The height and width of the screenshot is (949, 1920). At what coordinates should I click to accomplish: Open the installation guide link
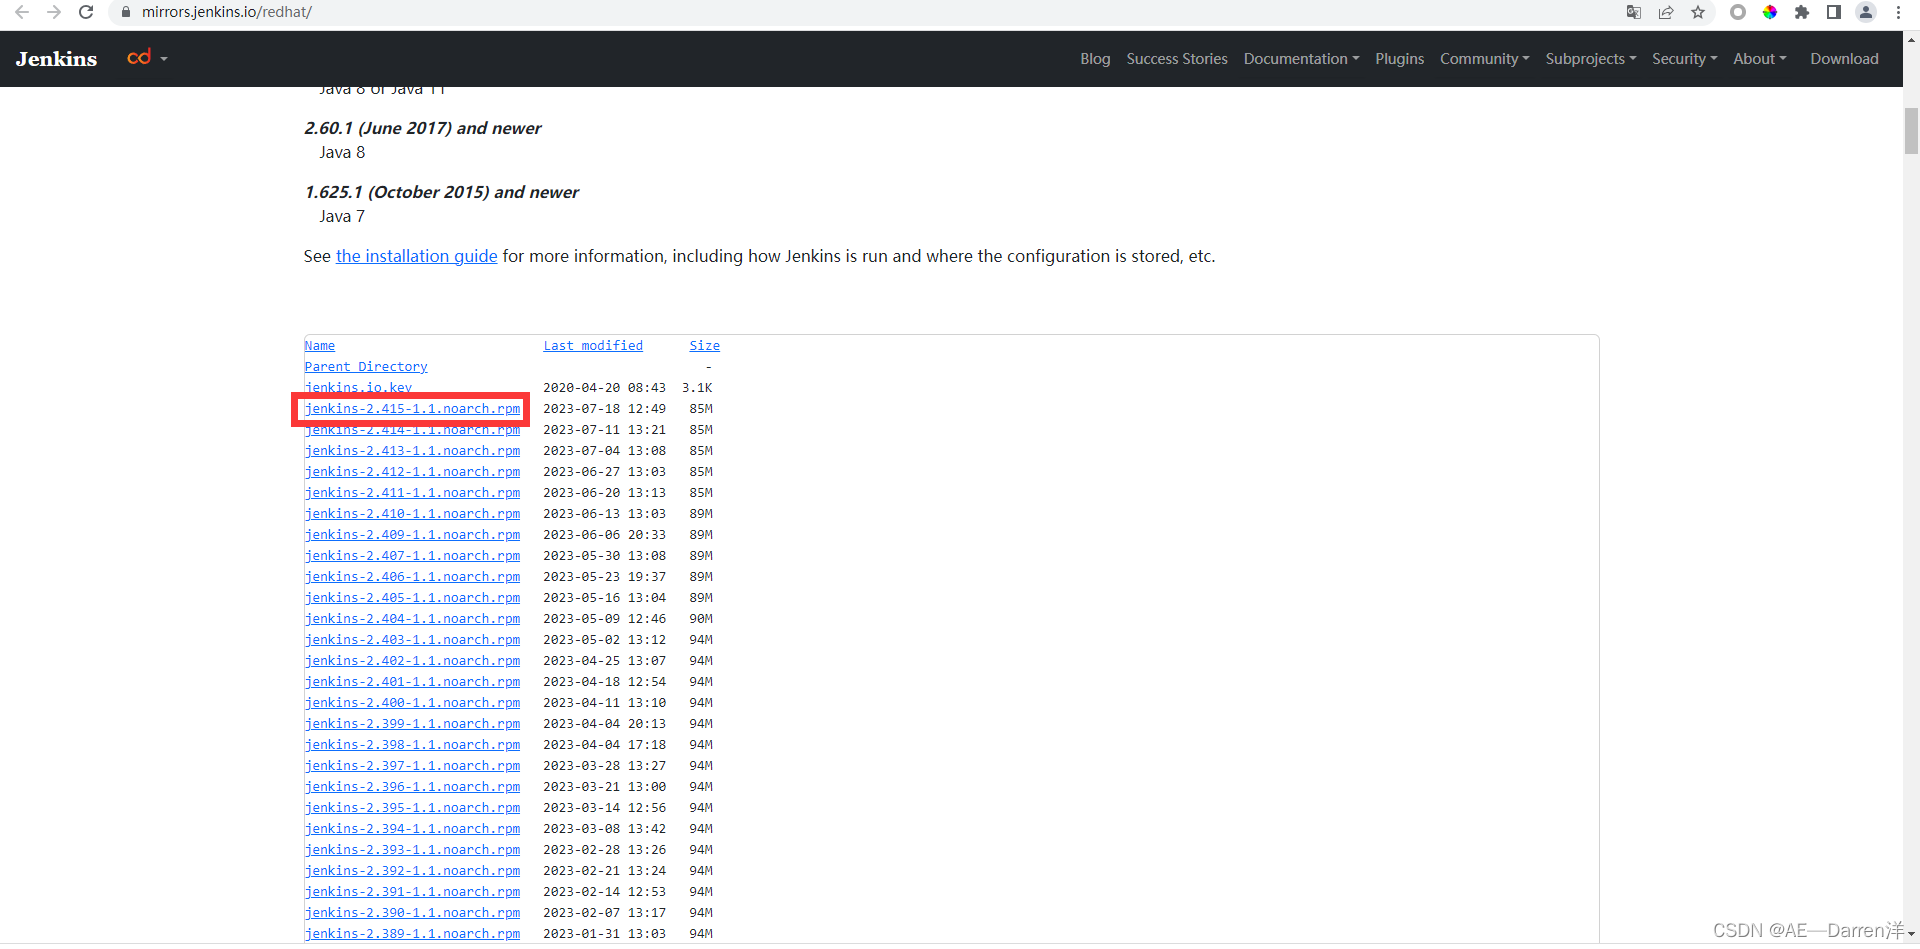click(x=416, y=256)
